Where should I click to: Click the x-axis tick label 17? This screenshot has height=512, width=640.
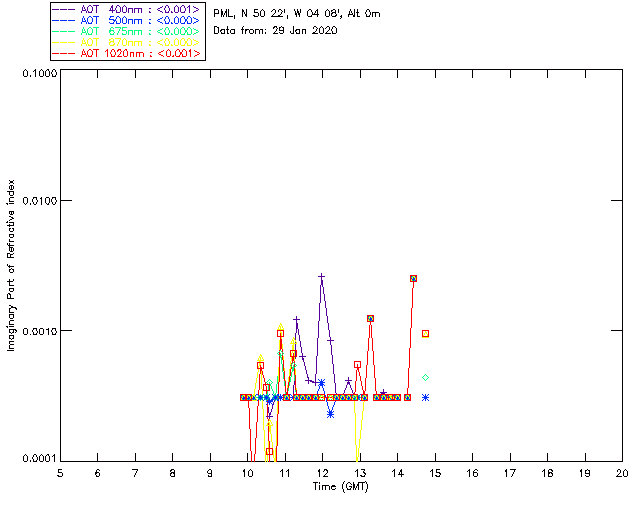click(510, 474)
